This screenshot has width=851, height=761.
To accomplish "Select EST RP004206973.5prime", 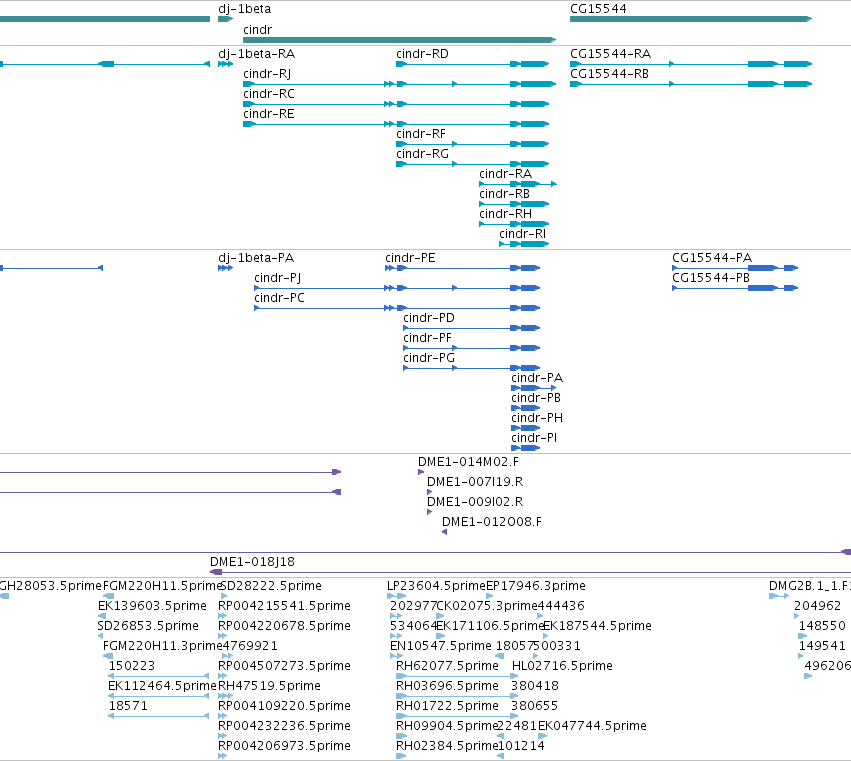I will point(223,756).
